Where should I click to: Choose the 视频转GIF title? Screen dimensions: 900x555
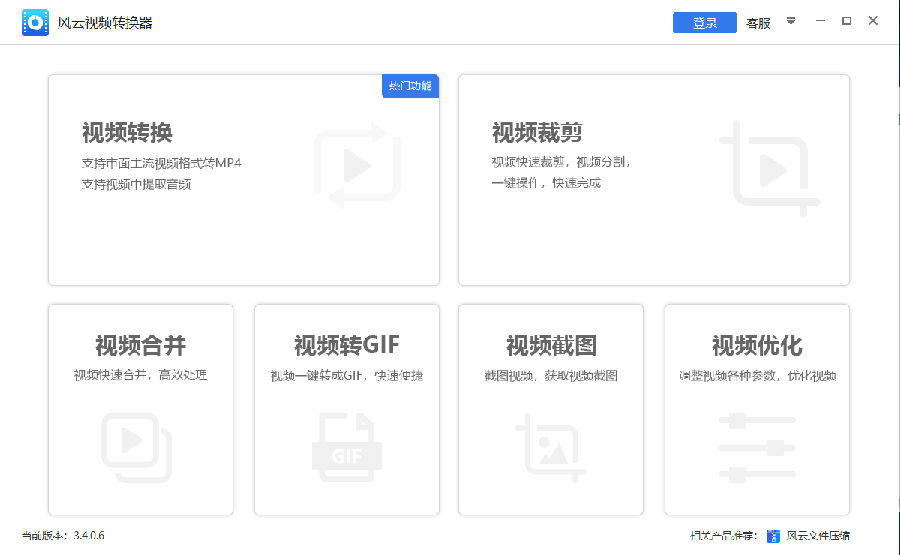pos(346,346)
